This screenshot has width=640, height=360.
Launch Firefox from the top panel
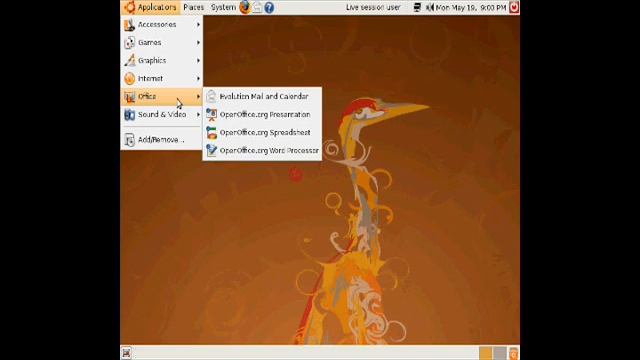tap(245, 7)
